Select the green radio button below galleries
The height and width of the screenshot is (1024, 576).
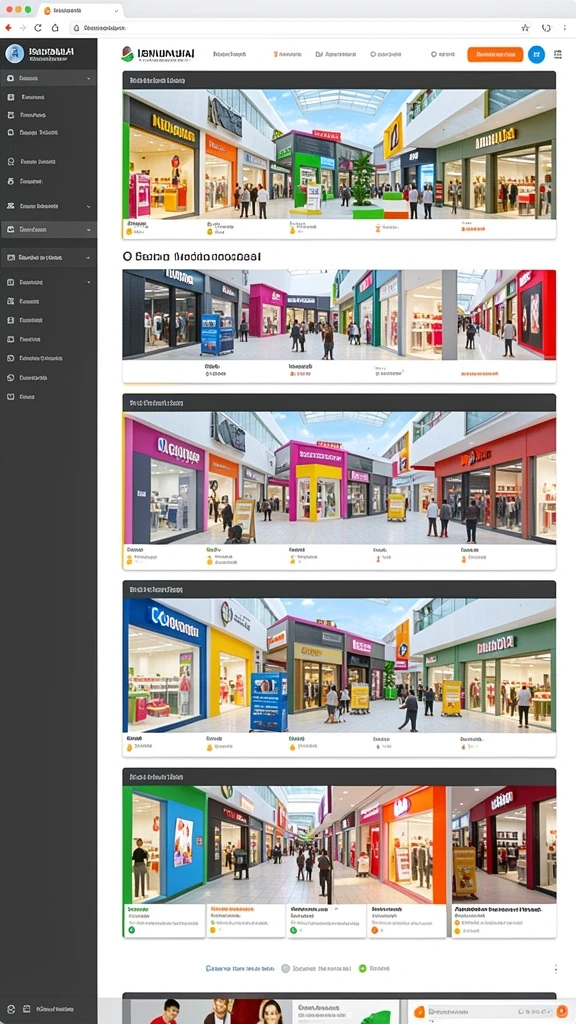pos(363,968)
